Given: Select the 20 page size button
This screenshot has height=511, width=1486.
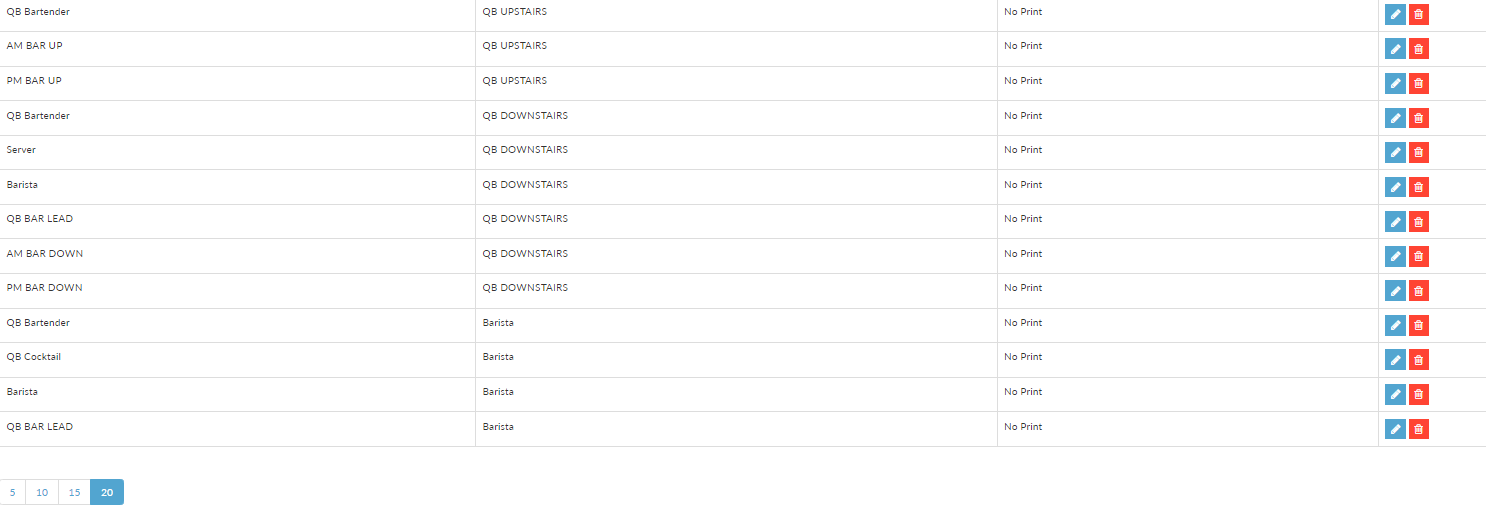Looking at the screenshot, I should (x=107, y=492).
